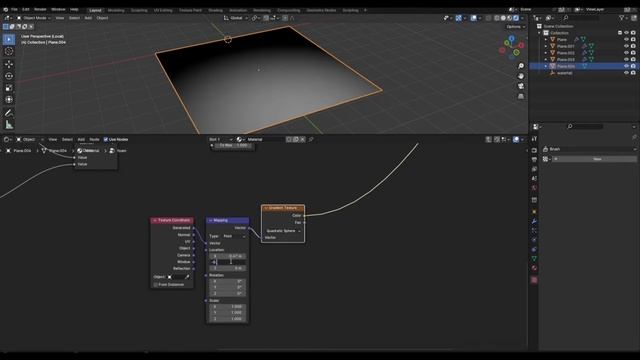Open the Global transform orientation dropdown
This screenshot has height=360, width=640.
[236, 18]
